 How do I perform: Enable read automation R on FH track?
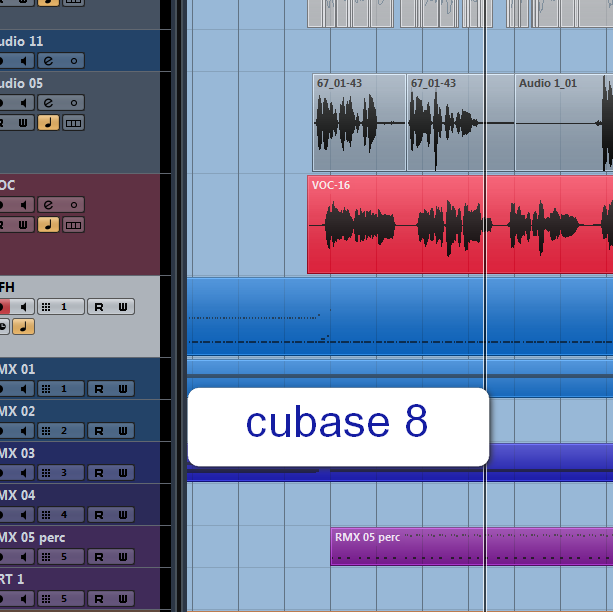[x=99, y=307]
